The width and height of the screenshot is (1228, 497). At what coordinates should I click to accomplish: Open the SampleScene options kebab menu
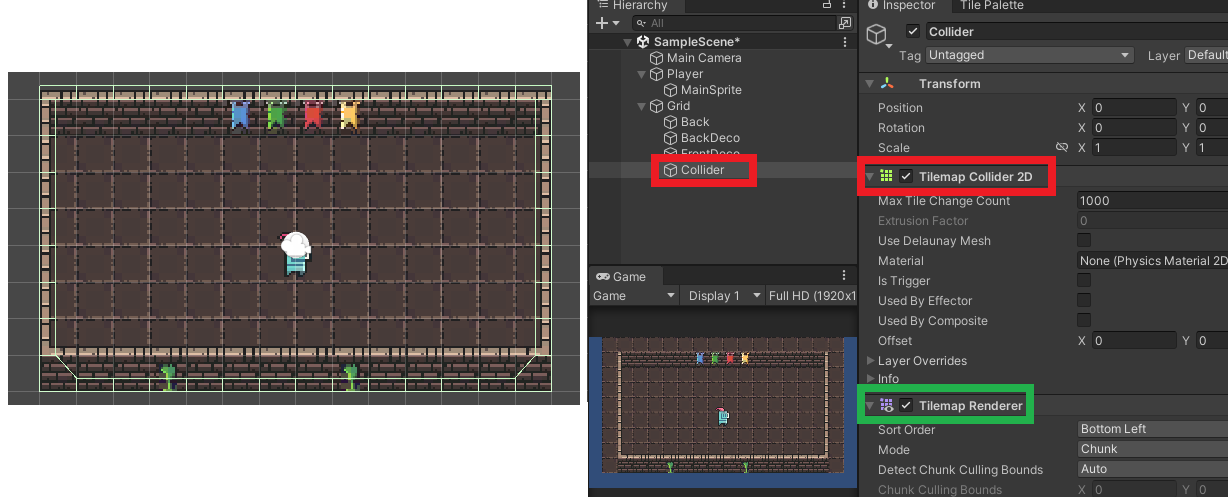[x=846, y=42]
